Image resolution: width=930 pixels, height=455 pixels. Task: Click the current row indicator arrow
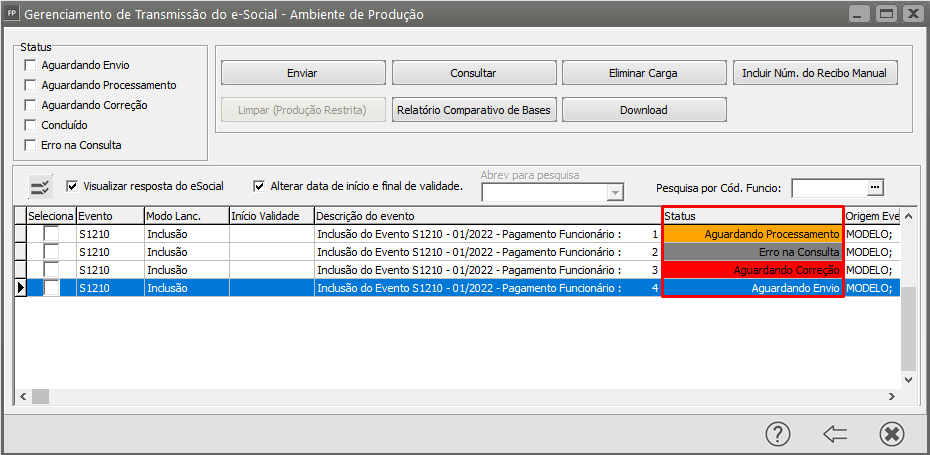pos(21,288)
